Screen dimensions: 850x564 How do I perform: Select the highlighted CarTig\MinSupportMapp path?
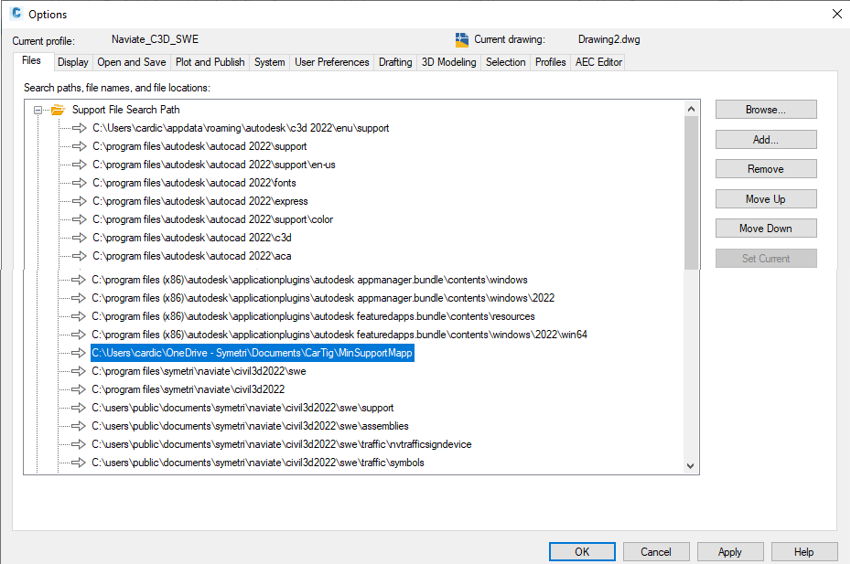[252, 353]
